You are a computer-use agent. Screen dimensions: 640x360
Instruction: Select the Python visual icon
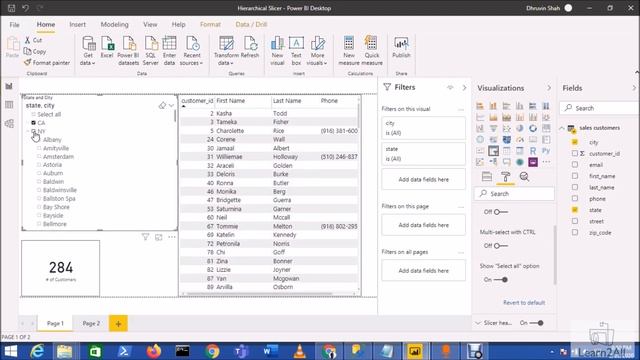[546, 151]
